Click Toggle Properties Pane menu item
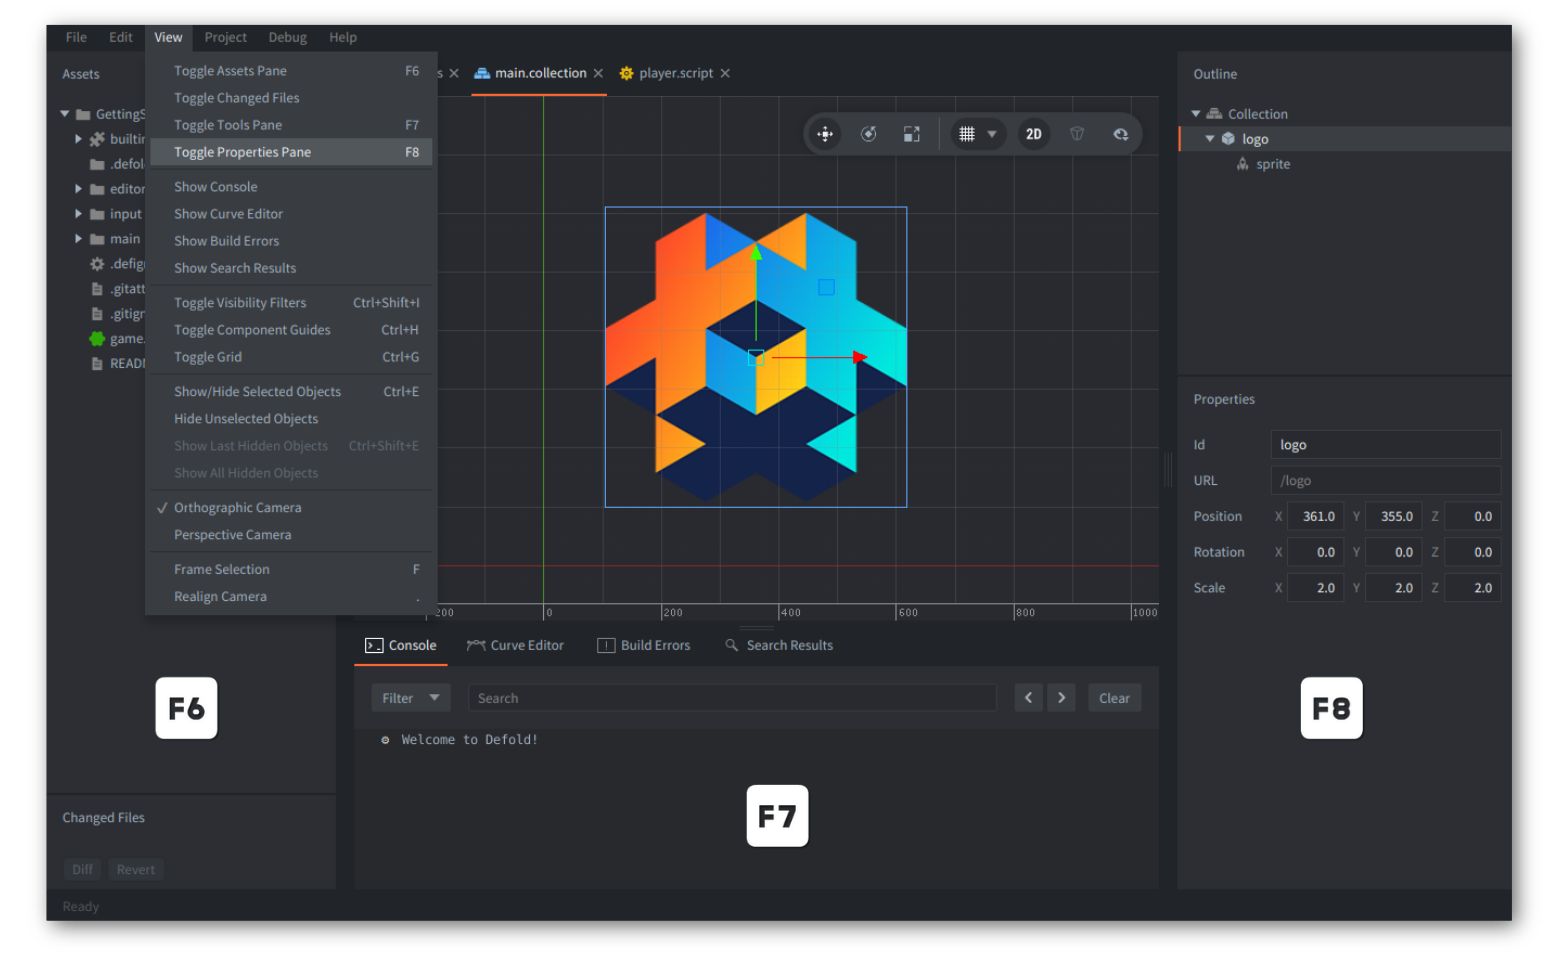The height and width of the screenshot is (956, 1568). pos(242,152)
